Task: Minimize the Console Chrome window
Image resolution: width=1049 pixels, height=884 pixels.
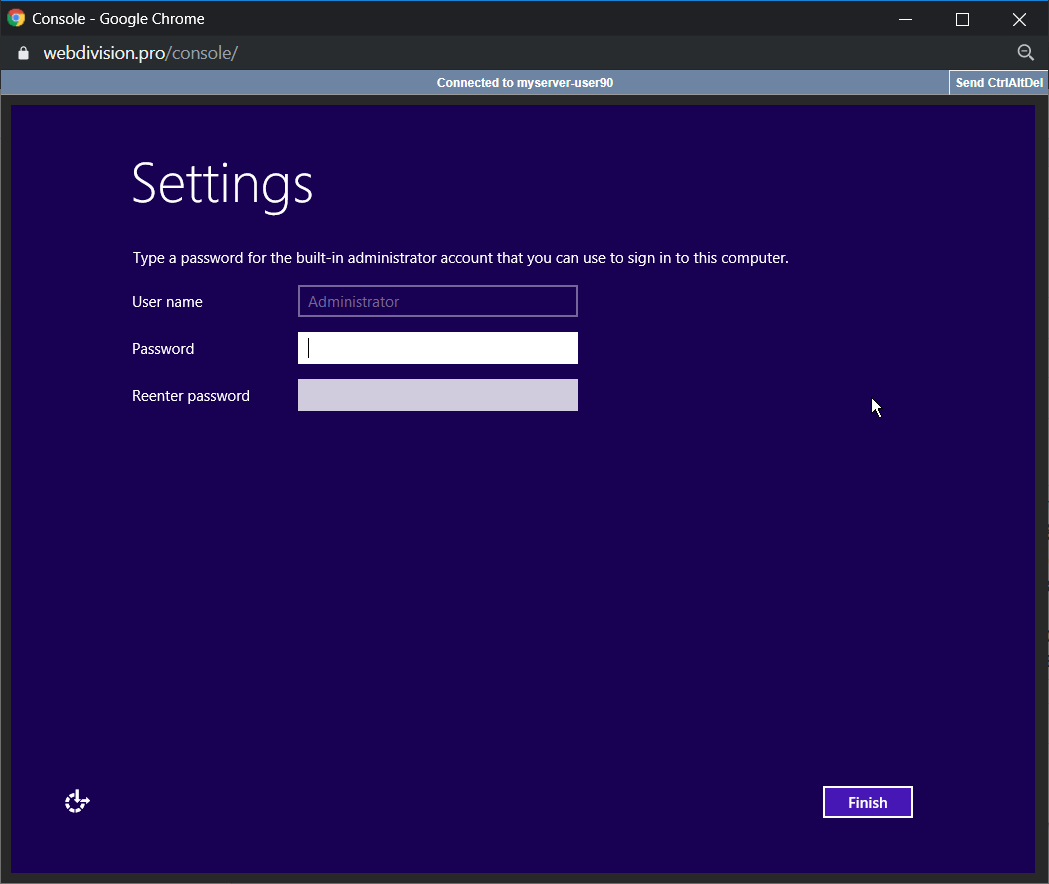Action: (905, 19)
